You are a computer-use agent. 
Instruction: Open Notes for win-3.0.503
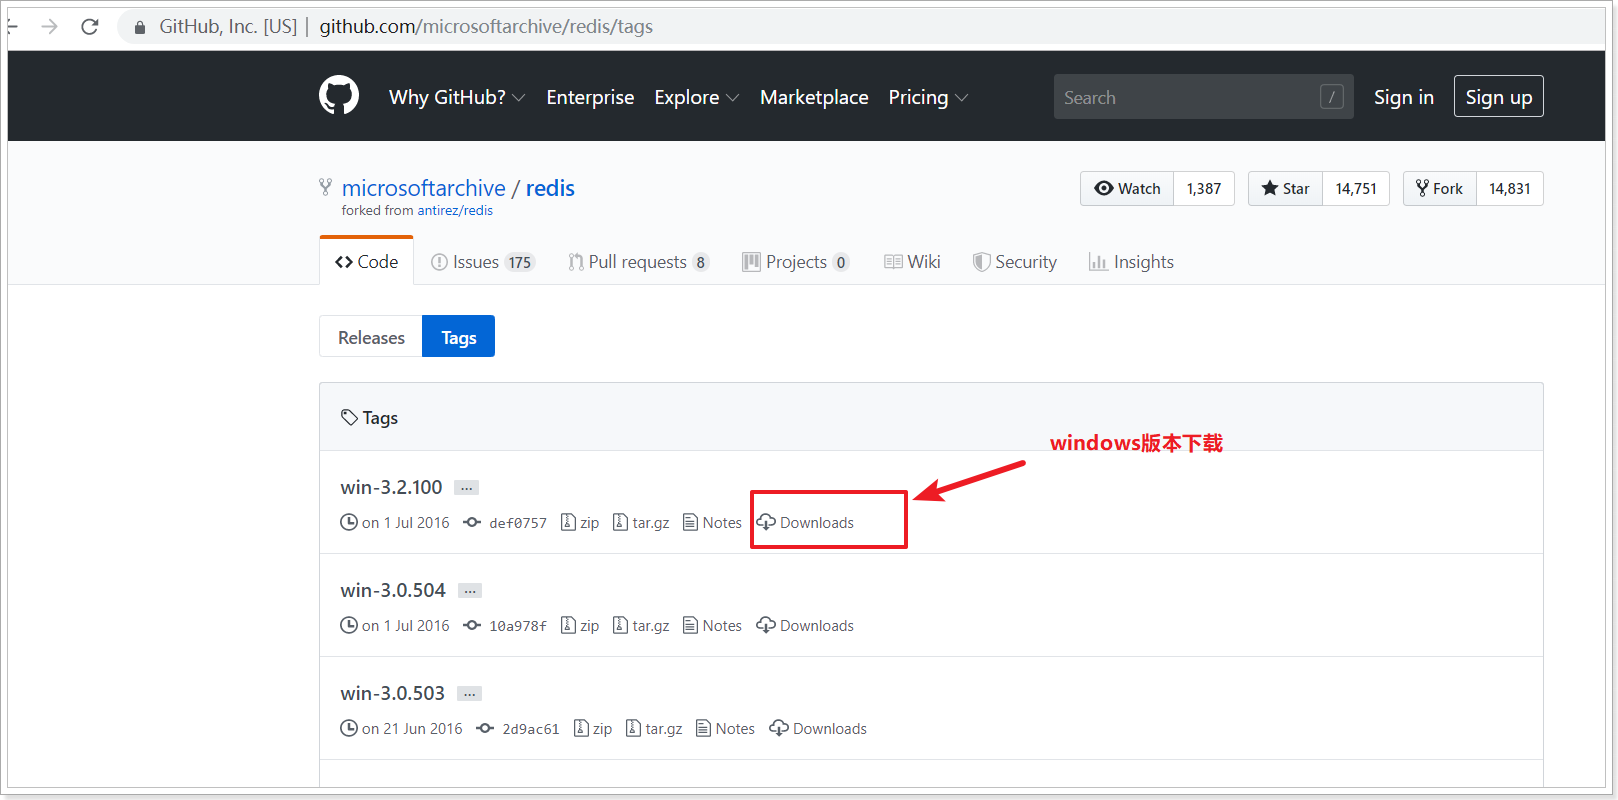[725, 729]
